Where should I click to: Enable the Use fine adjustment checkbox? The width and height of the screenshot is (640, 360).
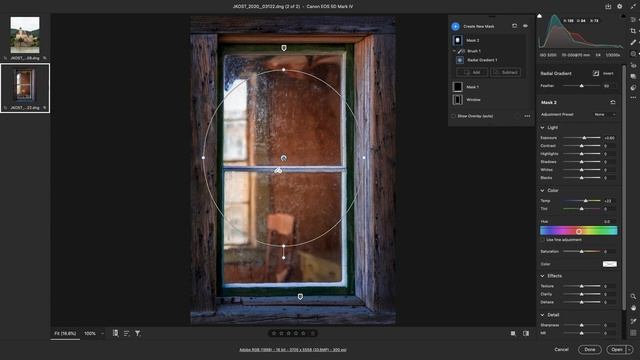point(543,240)
